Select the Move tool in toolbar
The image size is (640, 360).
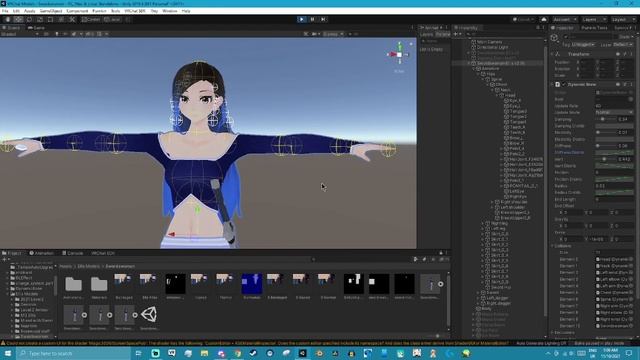(18, 19)
